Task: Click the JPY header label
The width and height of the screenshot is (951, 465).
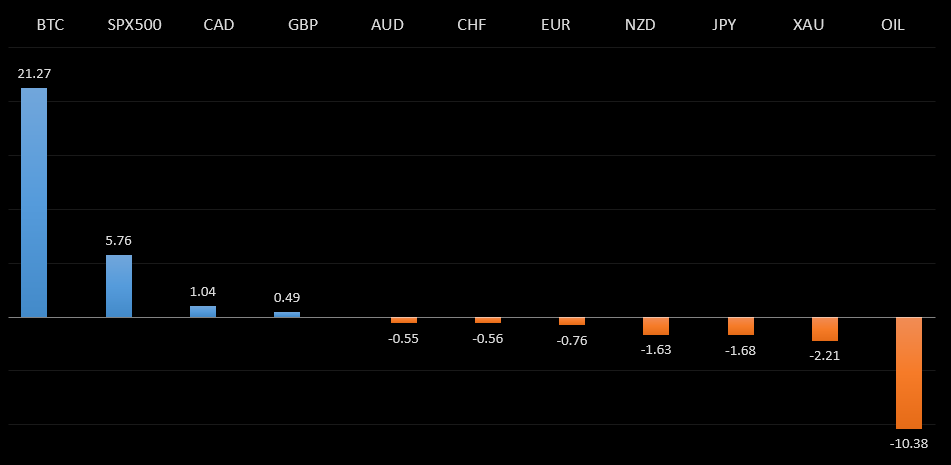Action: coord(724,24)
